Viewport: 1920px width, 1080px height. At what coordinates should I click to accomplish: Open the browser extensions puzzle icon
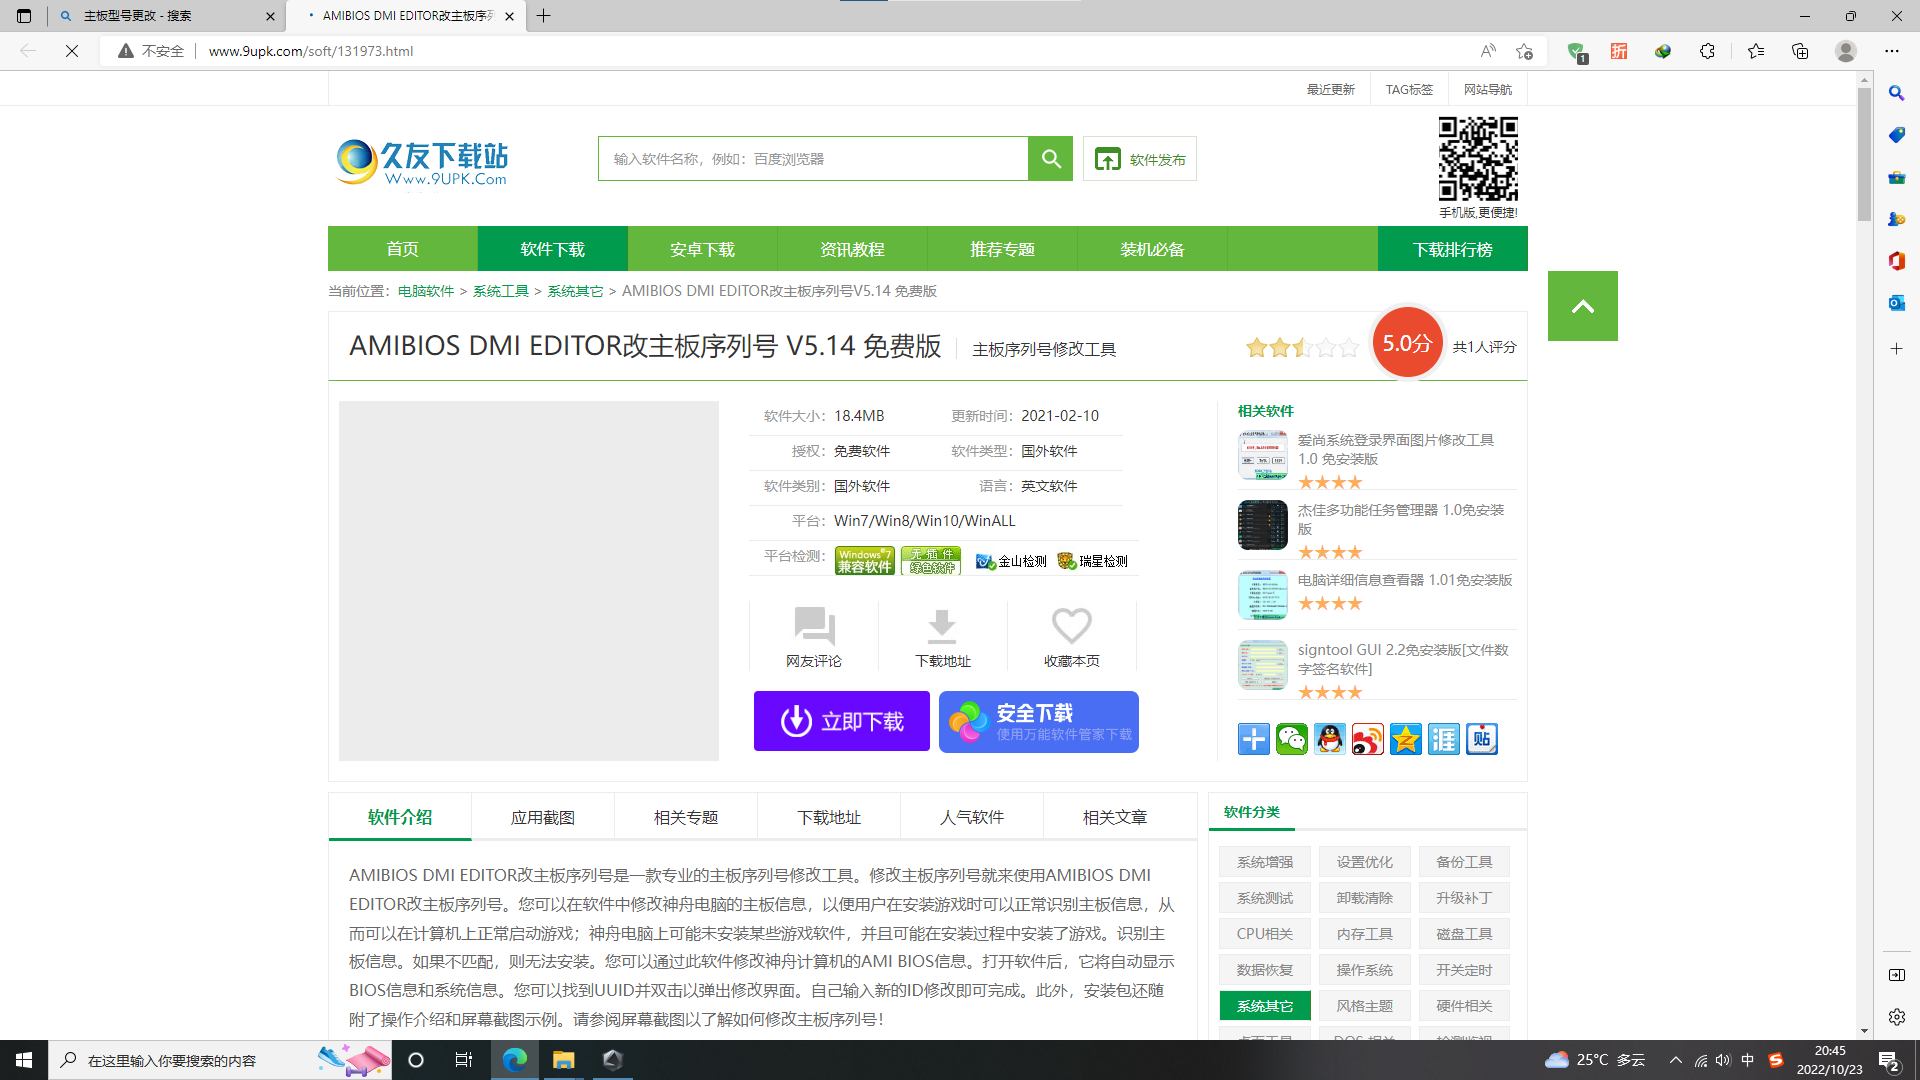click(x=1707, y=51)
